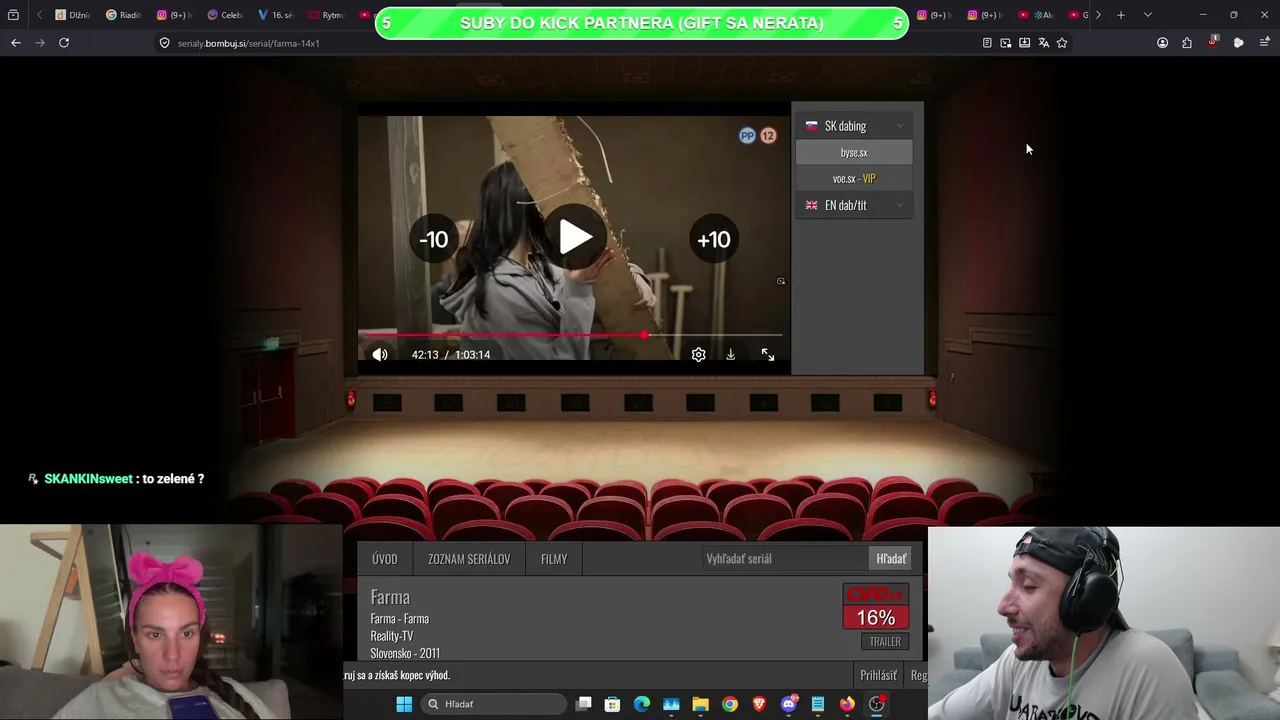The width and height of the screenshot is (1280, 720).
Task: Open the FILMY menu item
Action: click(554, 559)
